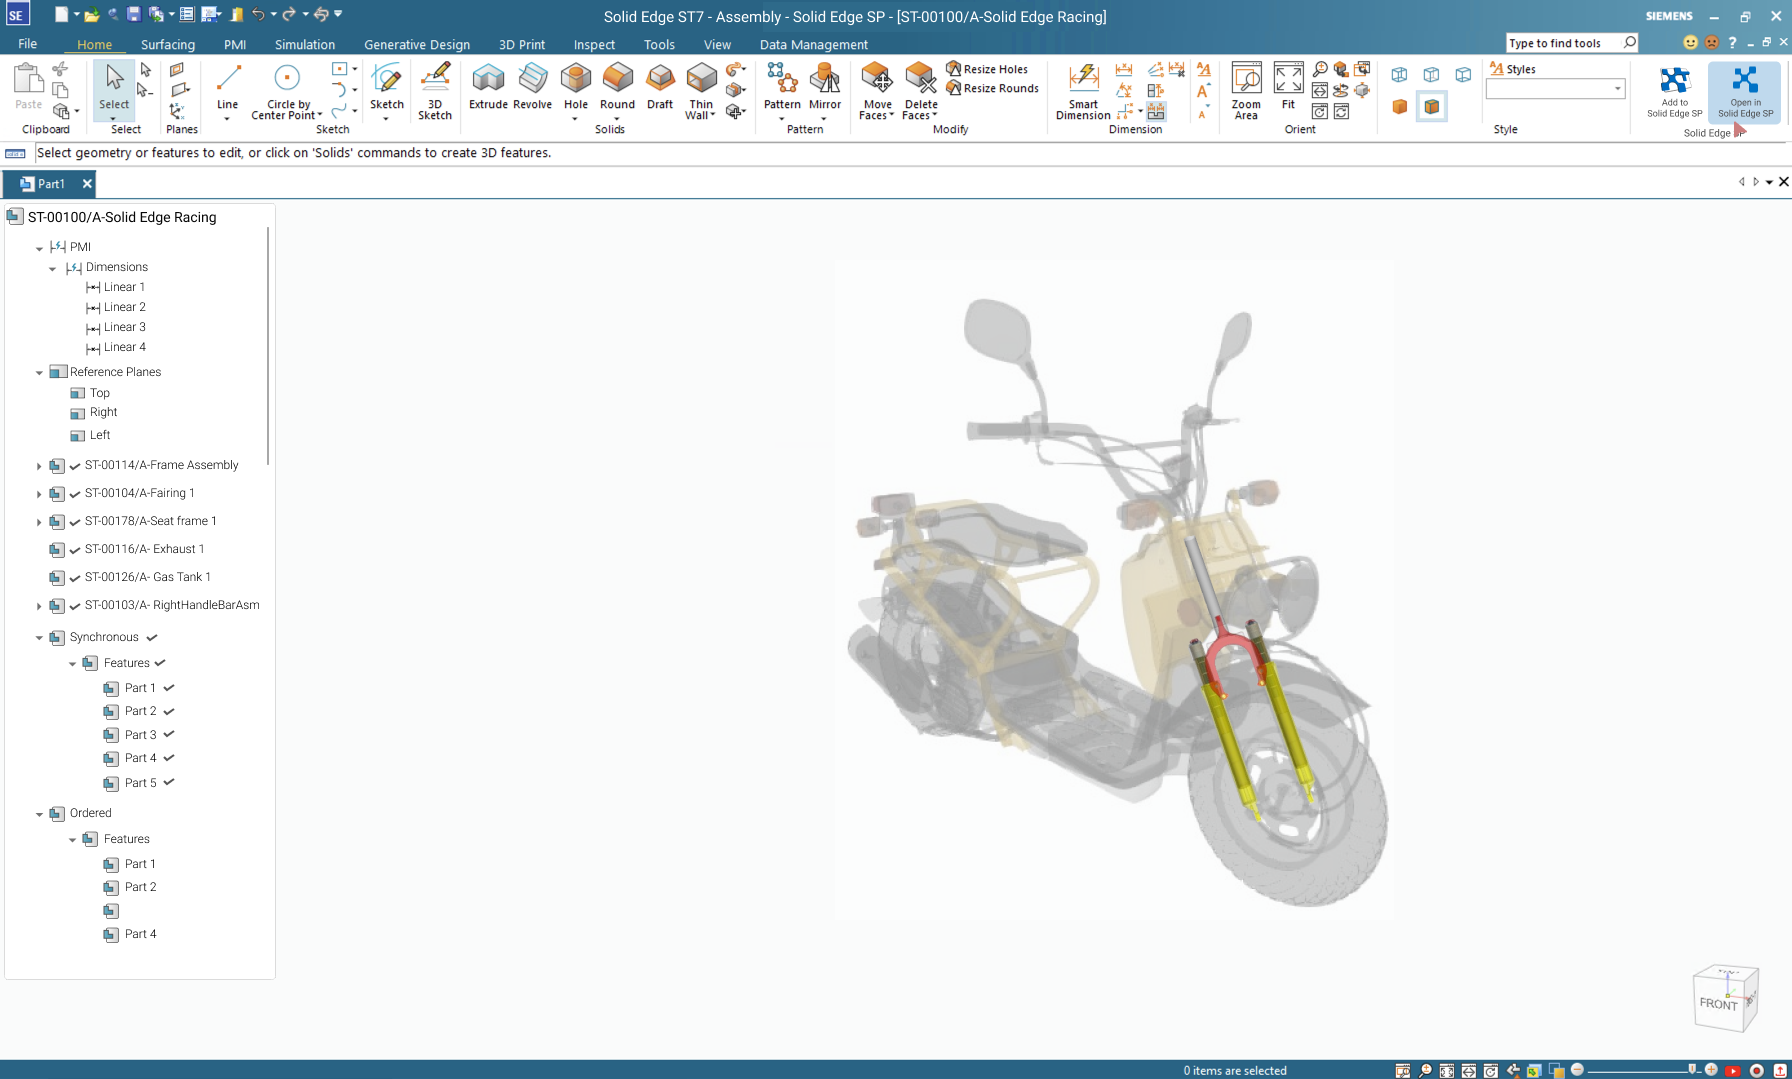Toggle check on Gas Tank 1

75,578
